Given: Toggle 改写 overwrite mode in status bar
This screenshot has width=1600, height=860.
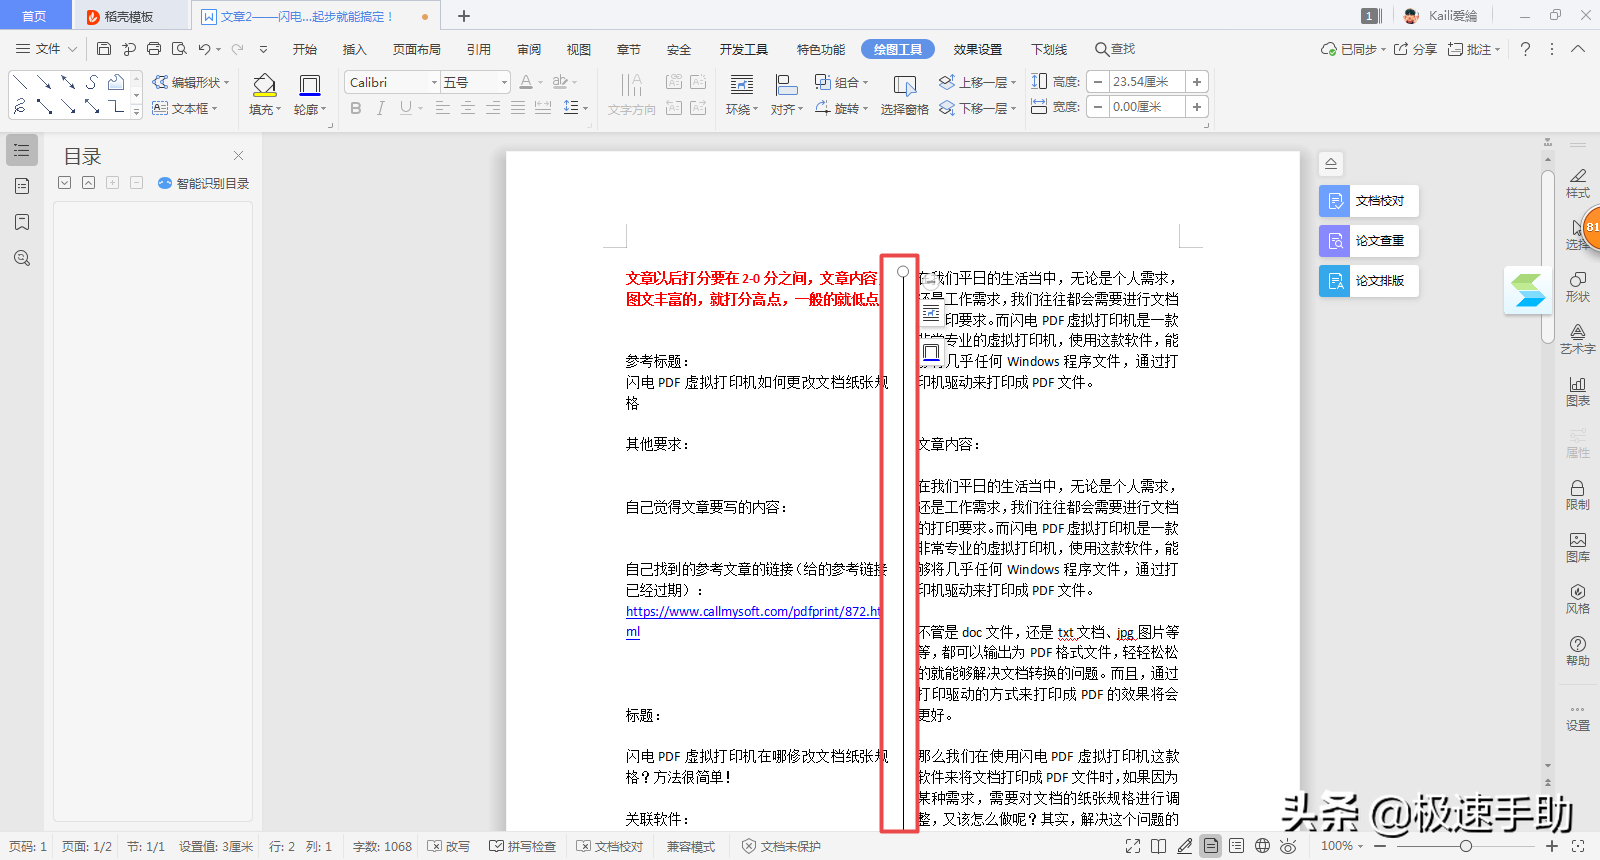Looking at the screenshot, I should point(448,846).
